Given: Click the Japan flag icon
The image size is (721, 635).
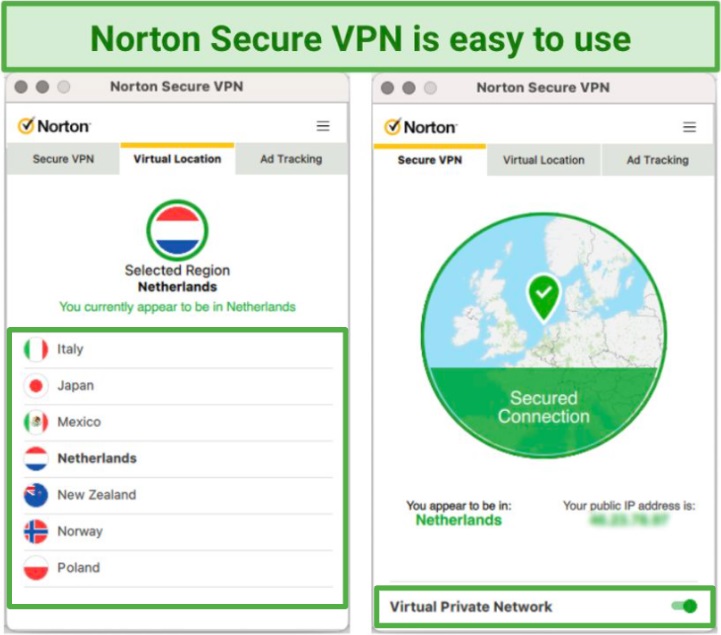Looking at the screenshot, I should 35,386.
